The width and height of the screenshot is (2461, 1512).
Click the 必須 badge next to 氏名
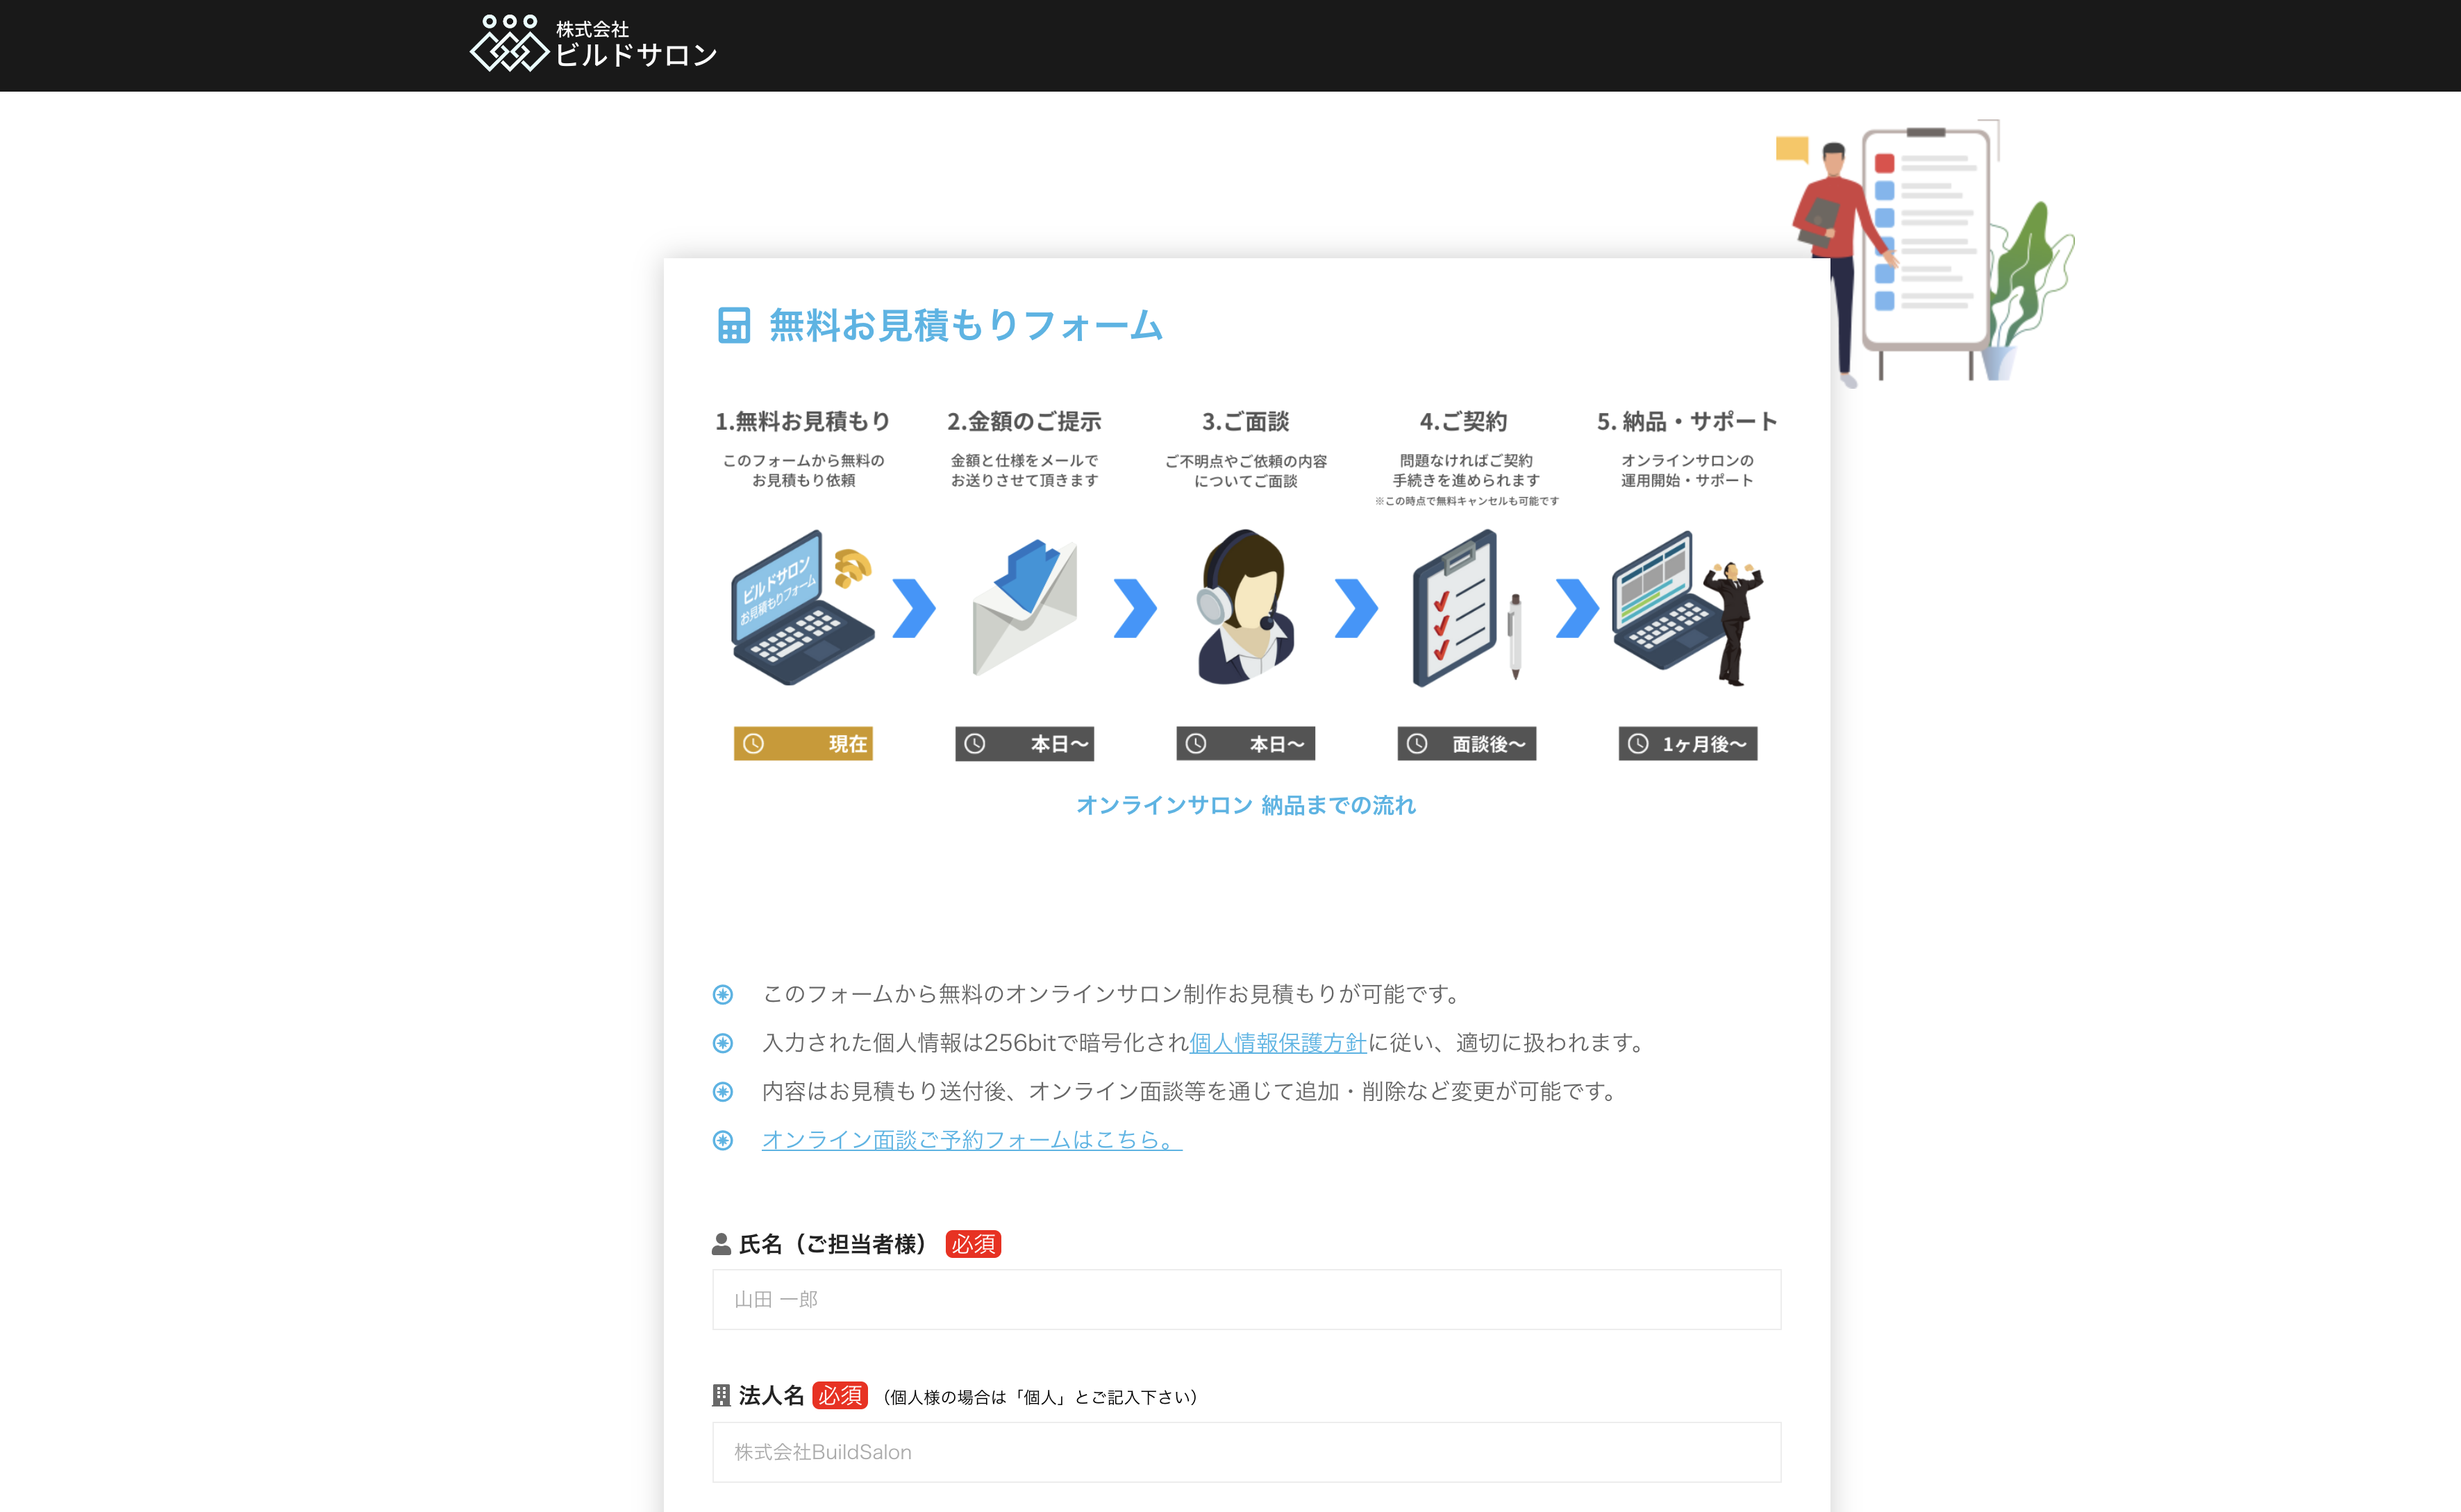pyautogui.click(x=974, y=1244)
